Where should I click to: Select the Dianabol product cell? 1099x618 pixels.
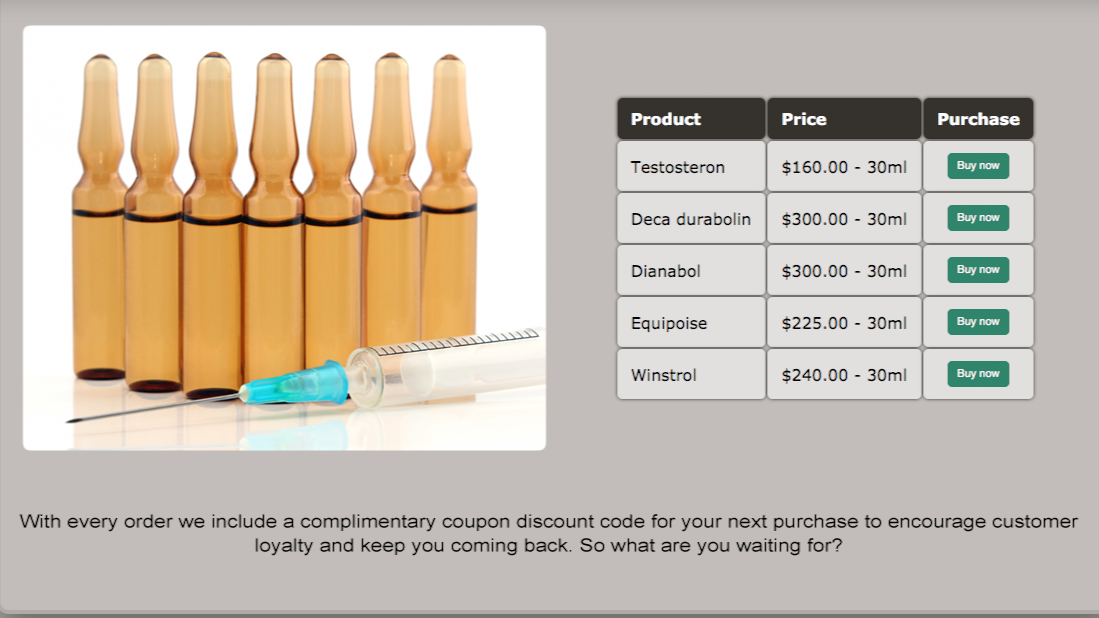pos(690,271)
